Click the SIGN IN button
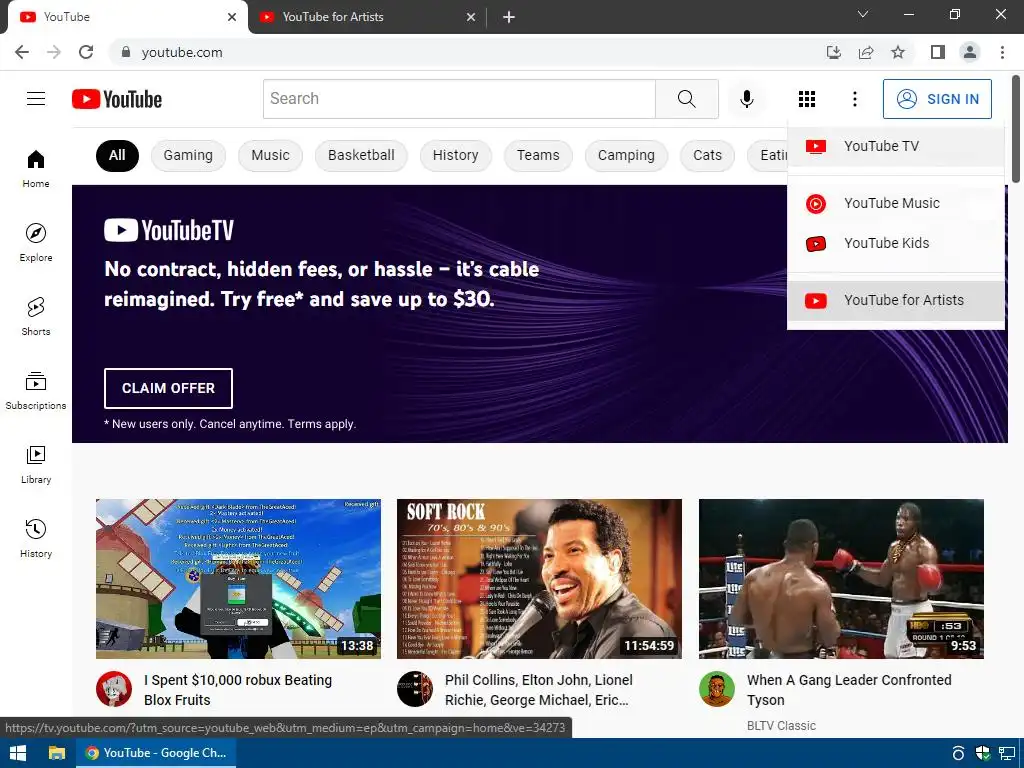The width and height of the screenshot is (1024, 768). coord(937,99)
